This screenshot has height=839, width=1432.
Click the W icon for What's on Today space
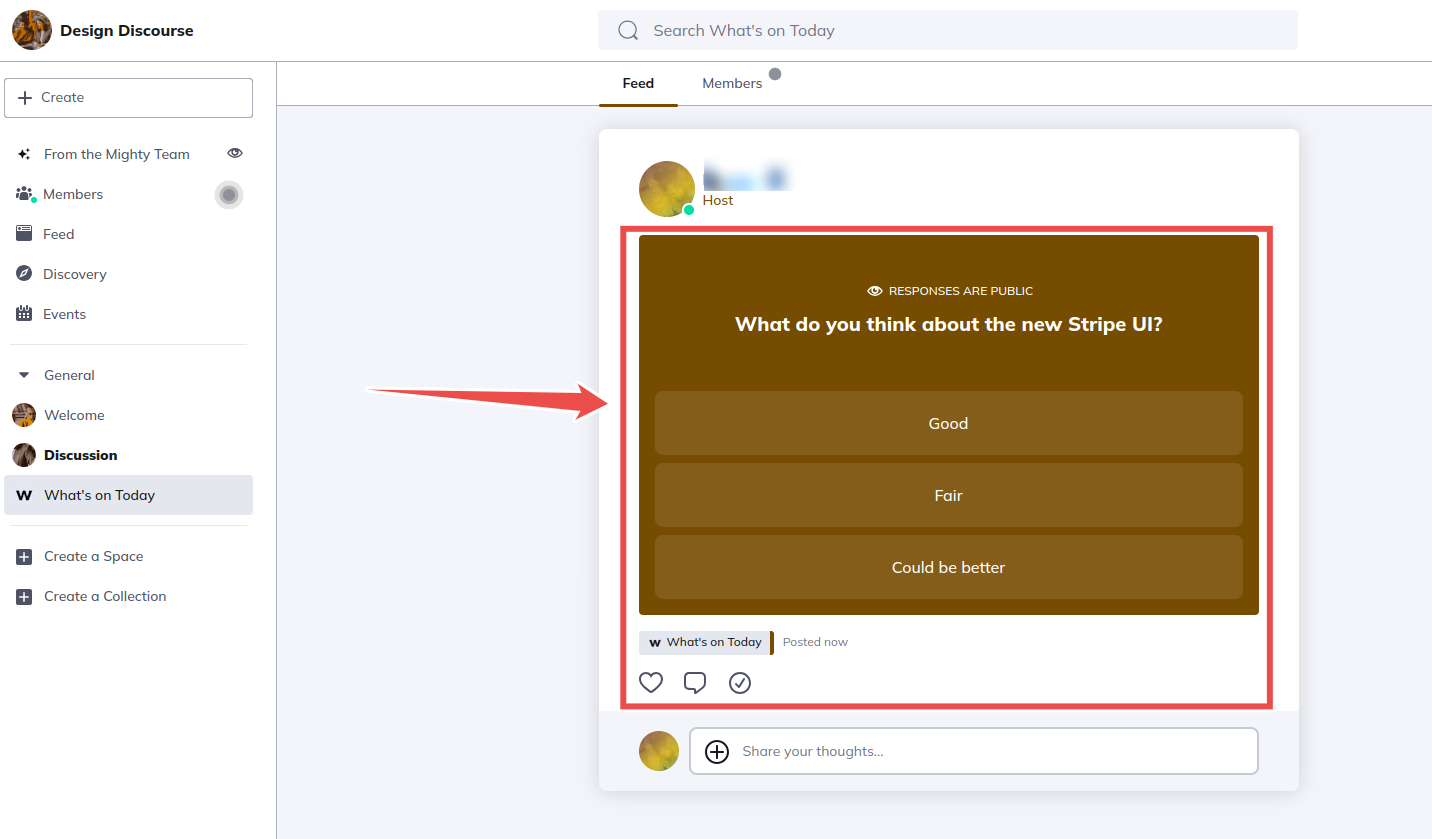(x=24, y=495)
